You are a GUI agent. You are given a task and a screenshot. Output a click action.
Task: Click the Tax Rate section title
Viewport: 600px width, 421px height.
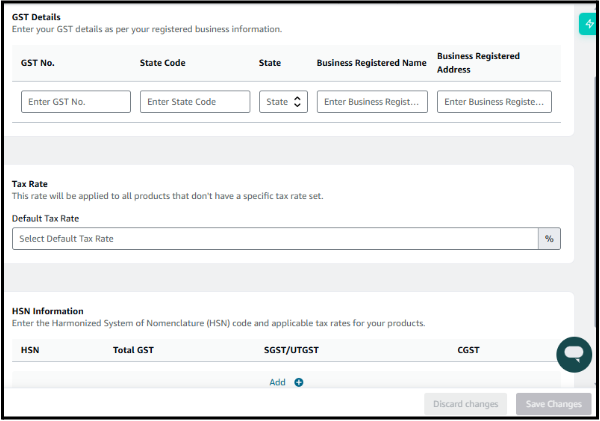[x=29, y=184]
